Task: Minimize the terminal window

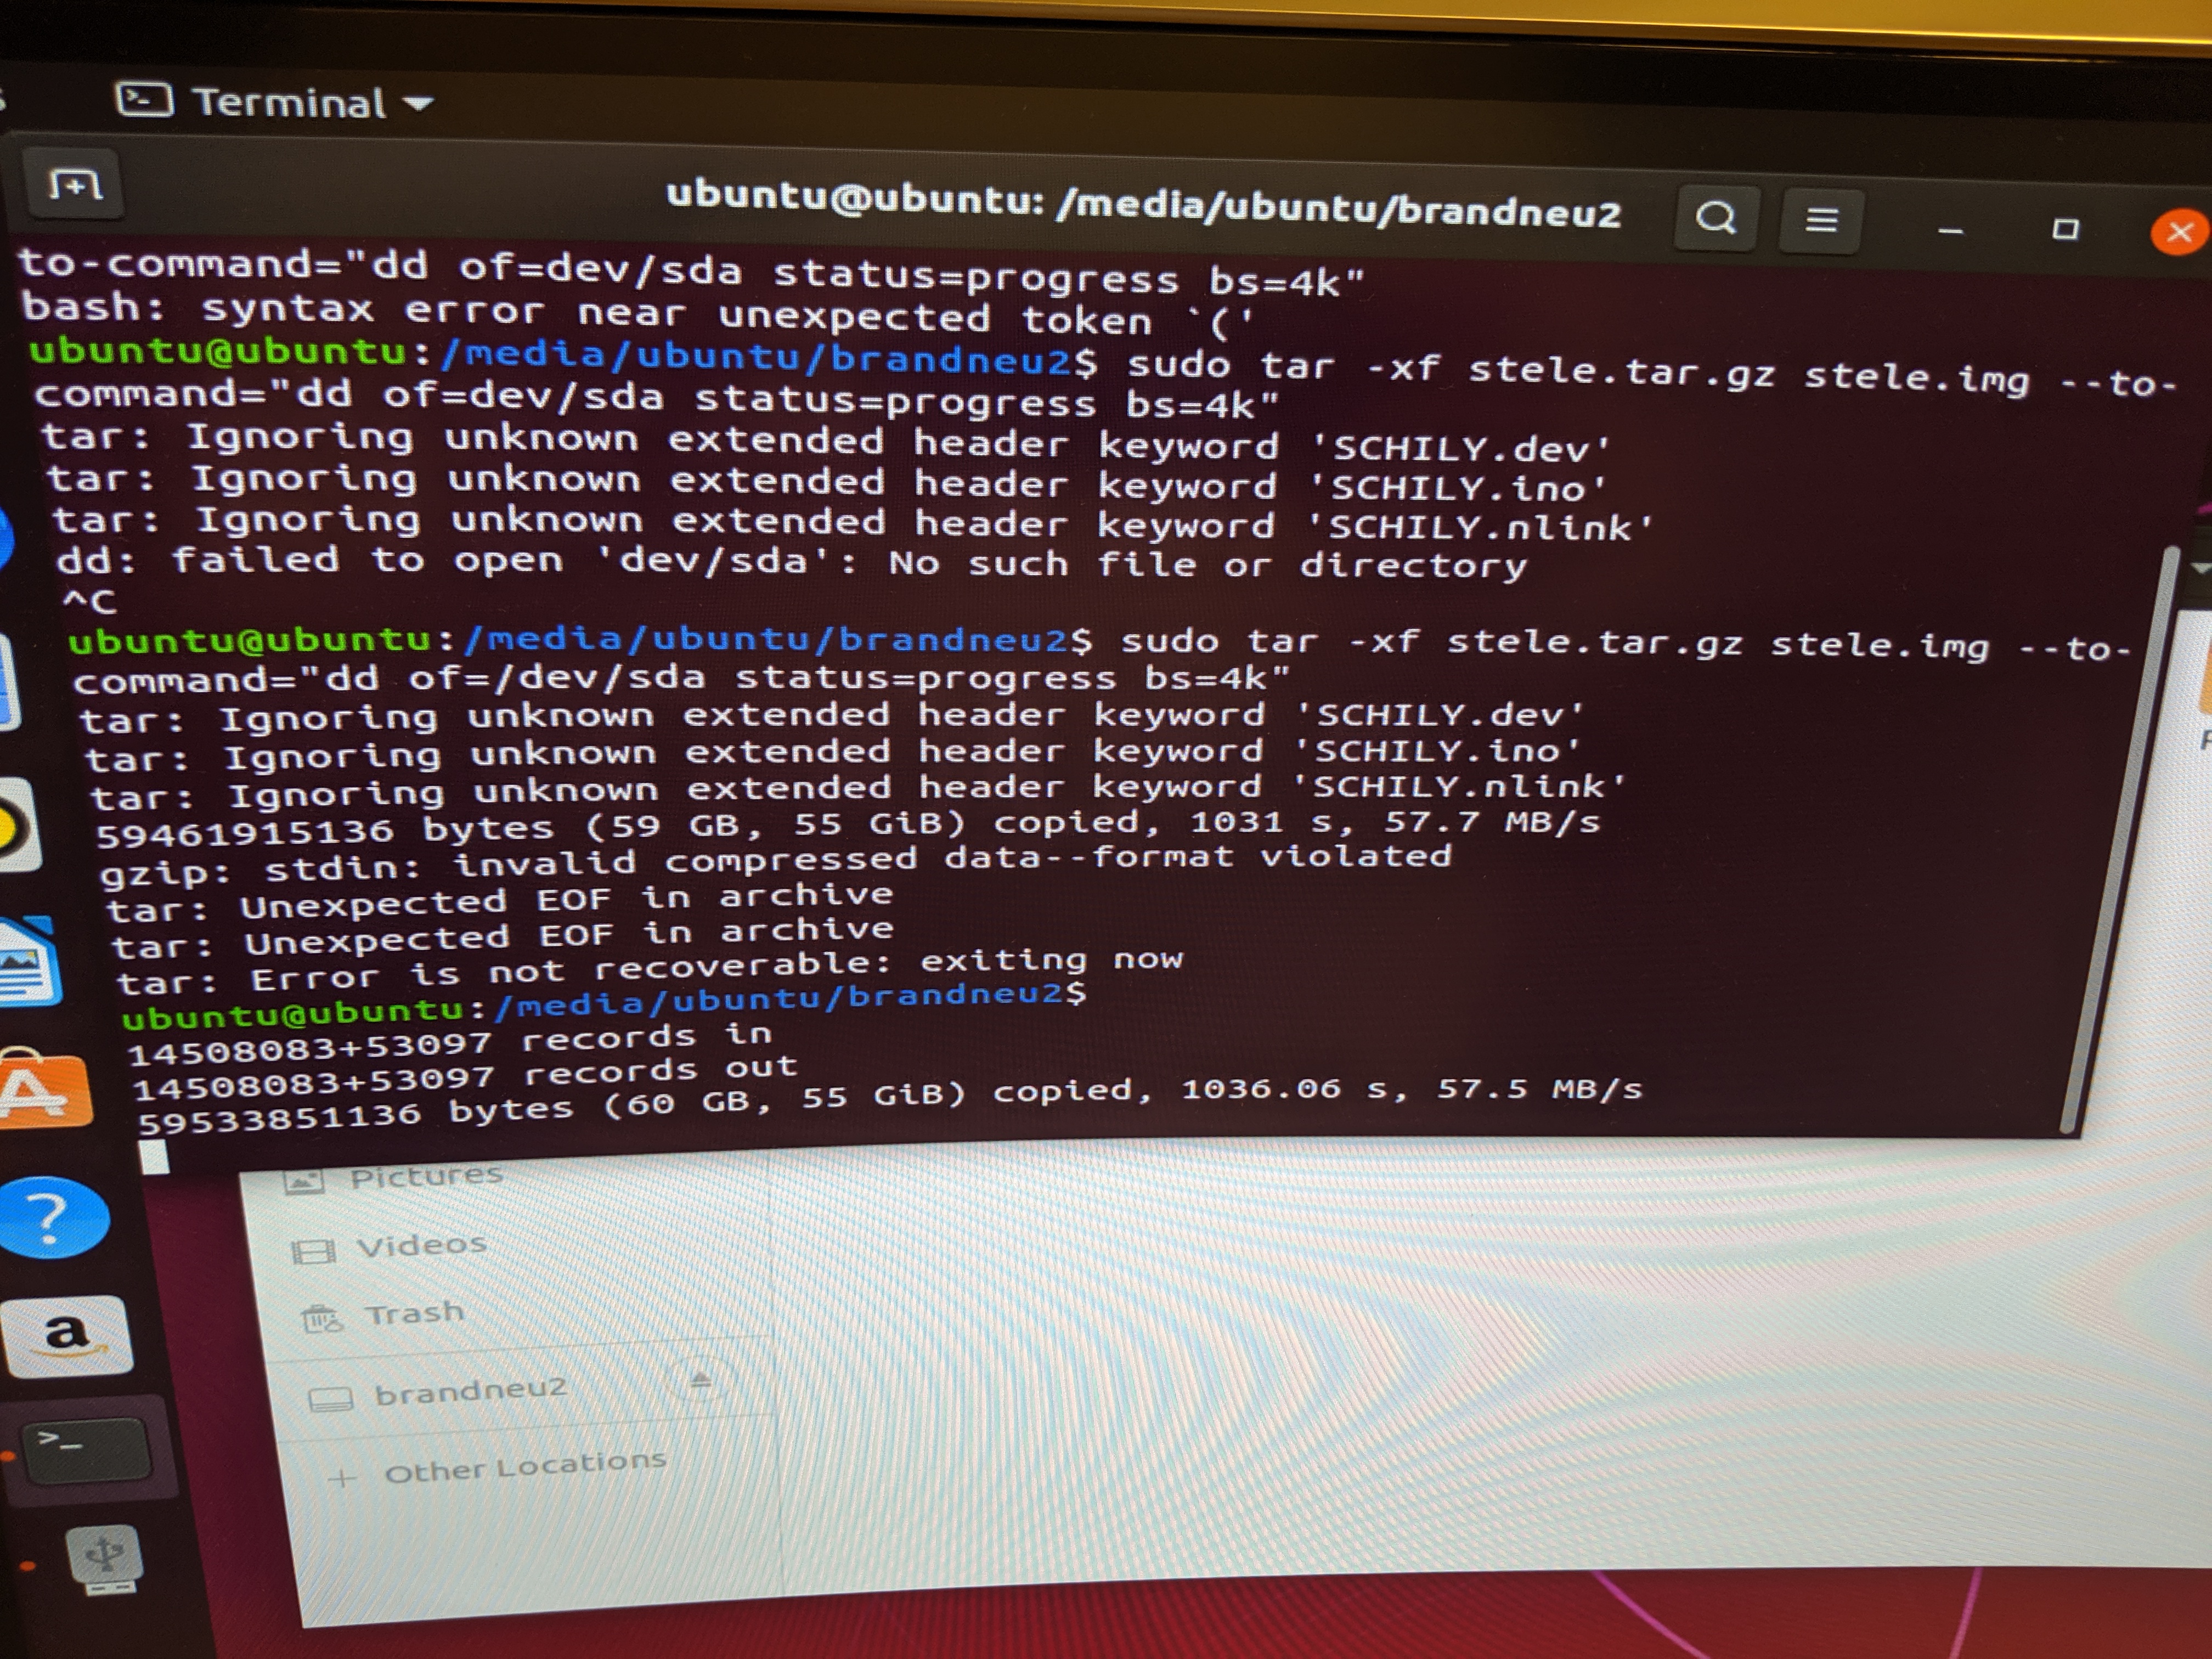Action: coord(1950,230)
